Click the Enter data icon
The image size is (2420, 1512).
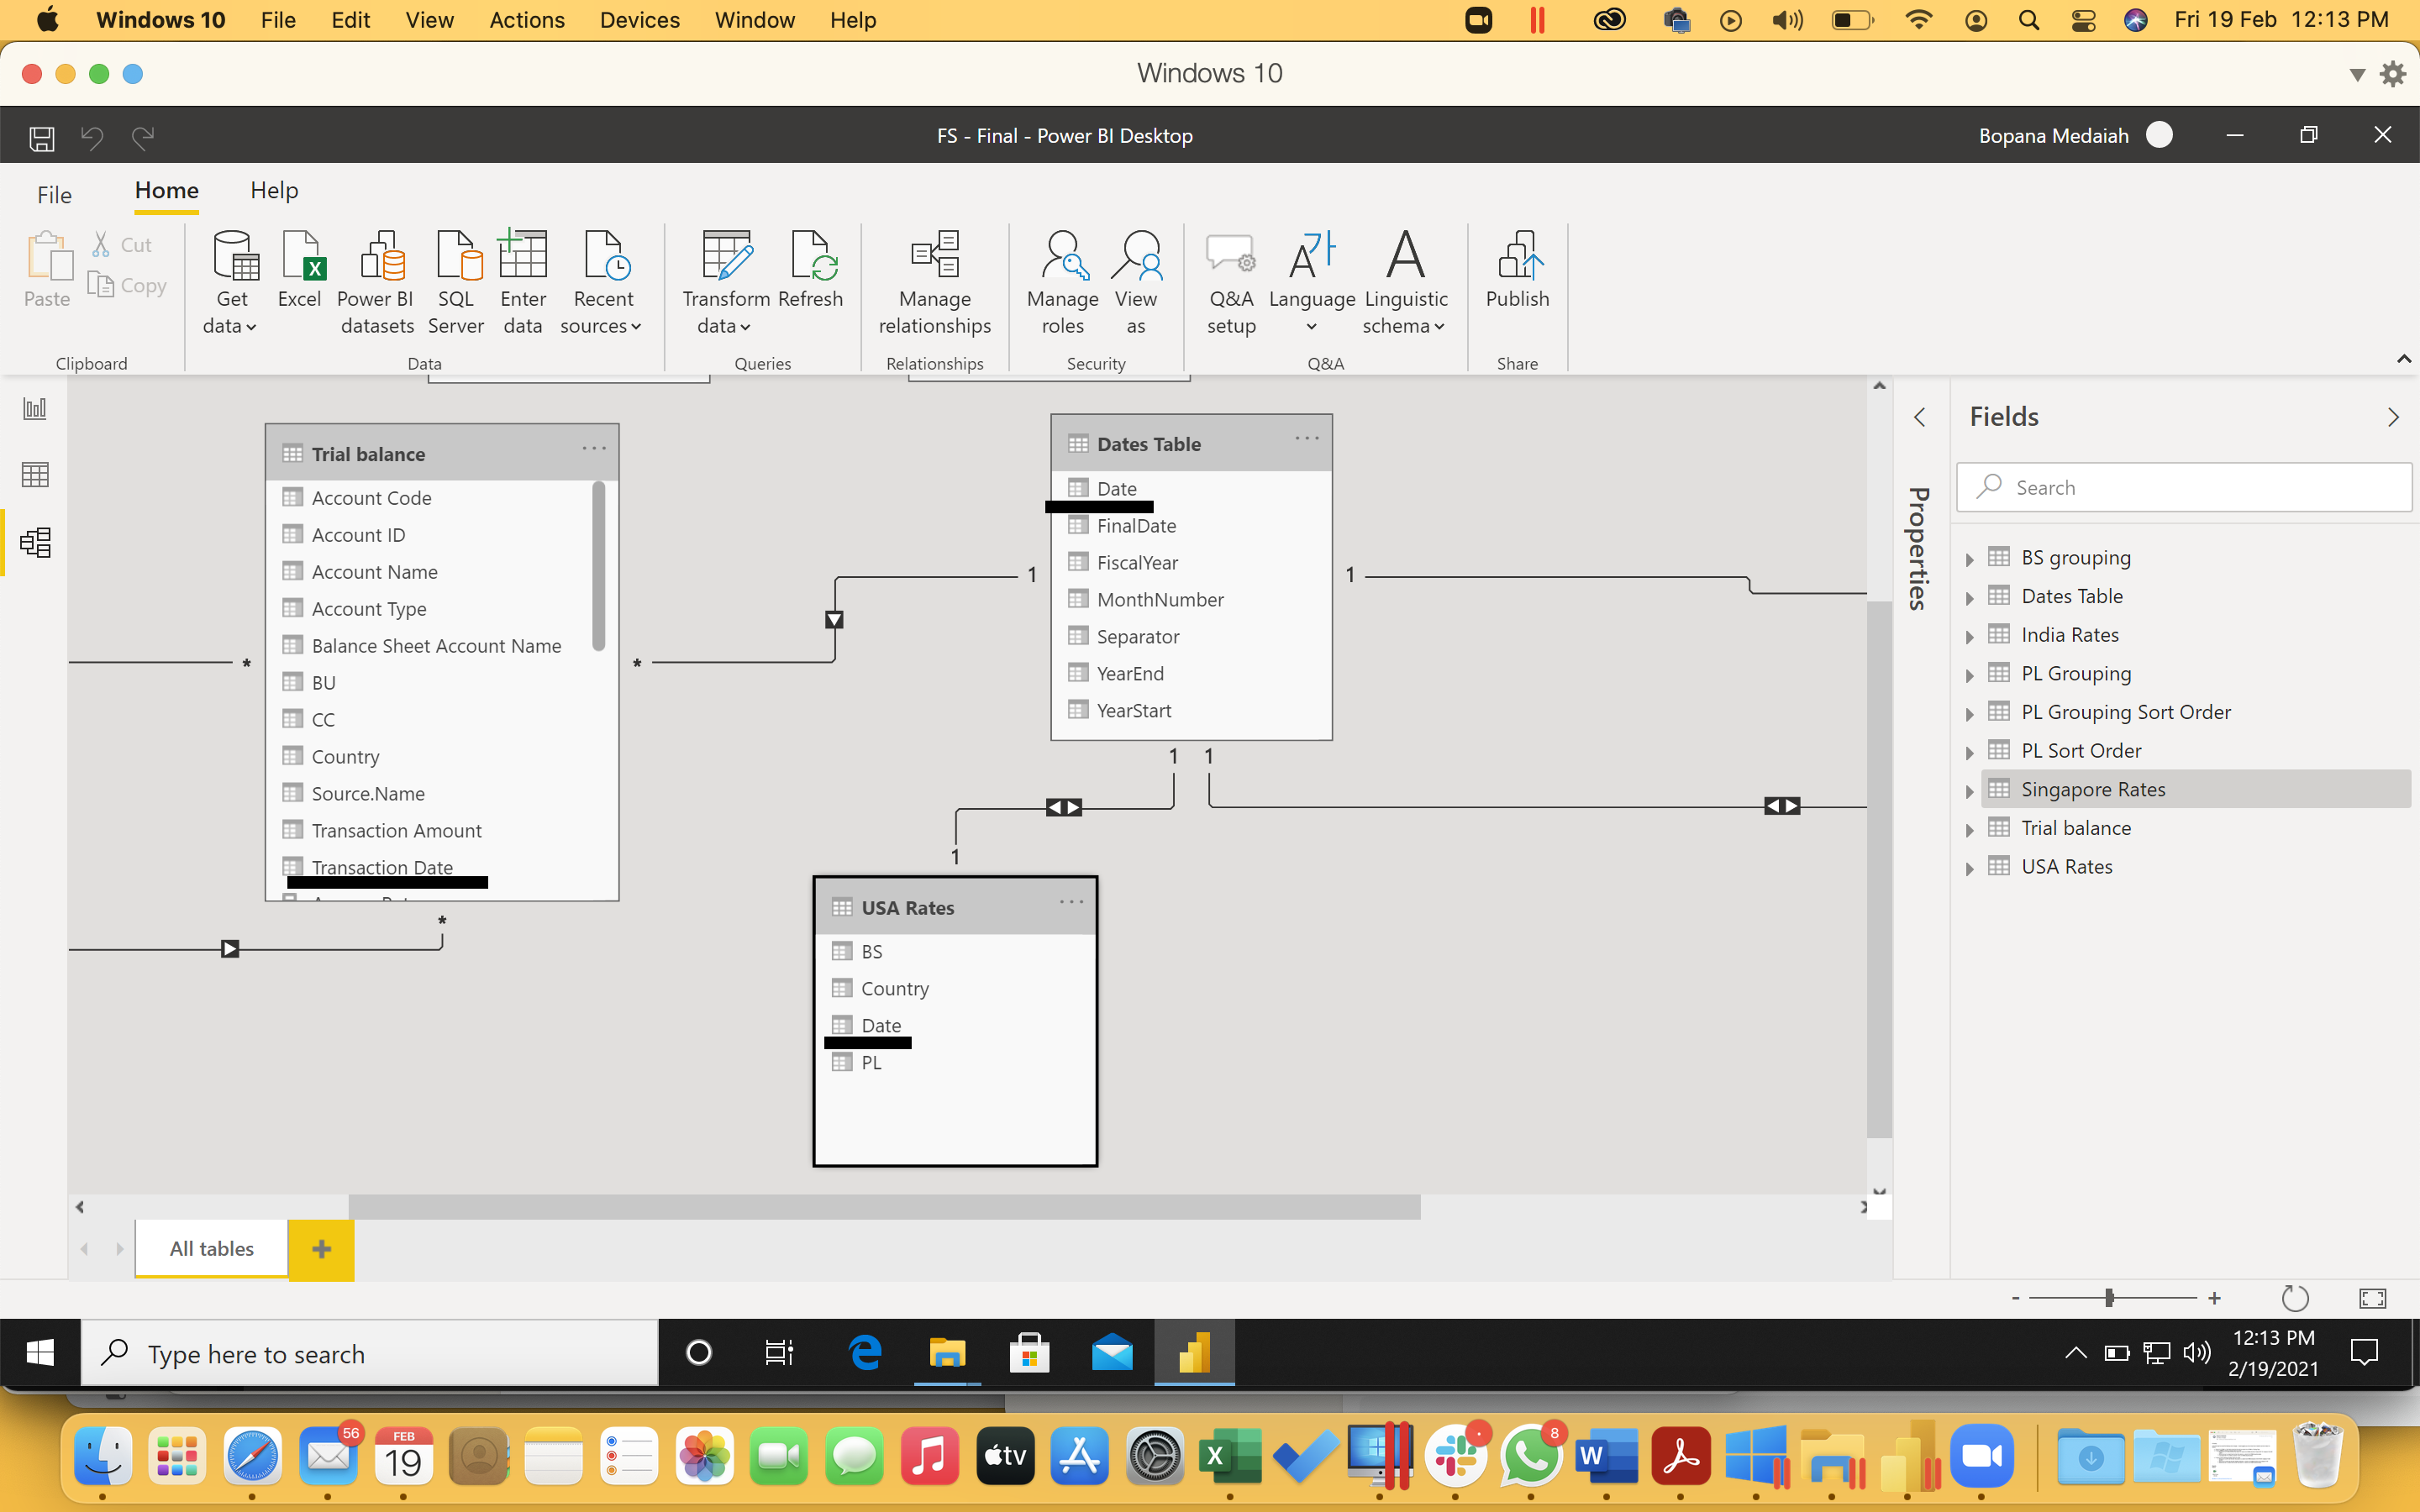tap(523, 255)
